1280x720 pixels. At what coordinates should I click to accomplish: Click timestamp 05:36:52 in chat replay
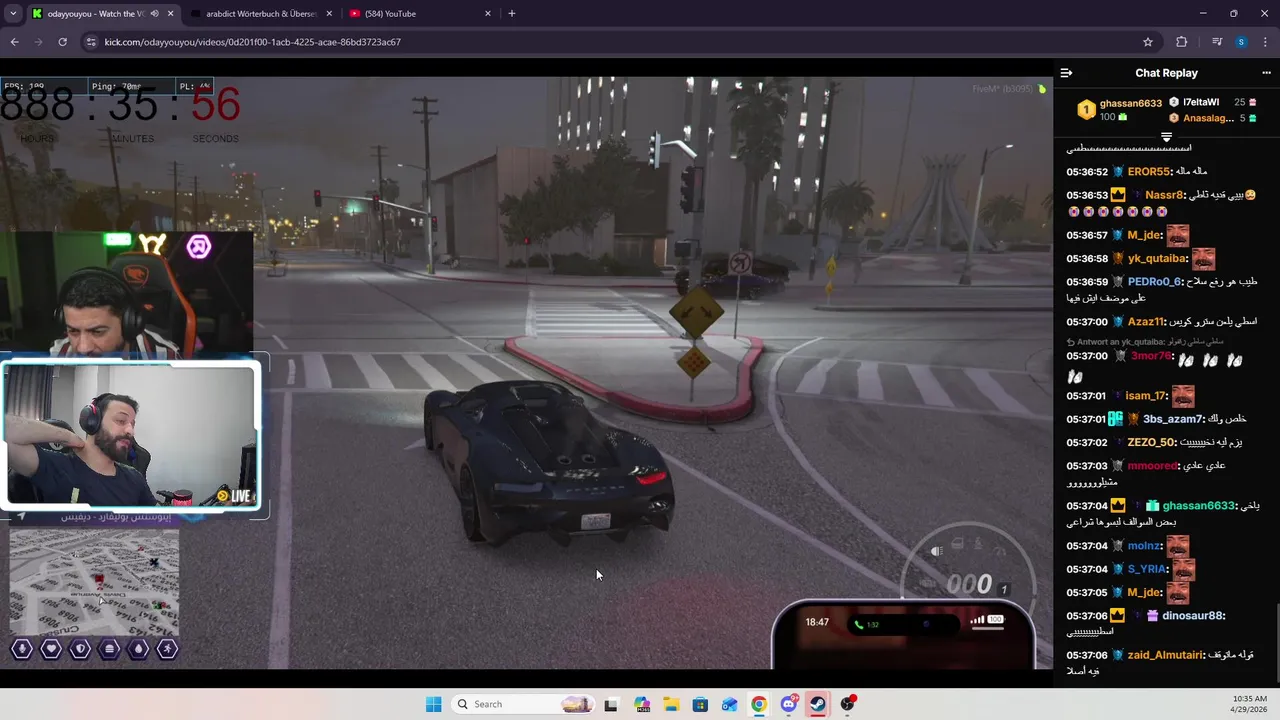tap(1086, 172)
